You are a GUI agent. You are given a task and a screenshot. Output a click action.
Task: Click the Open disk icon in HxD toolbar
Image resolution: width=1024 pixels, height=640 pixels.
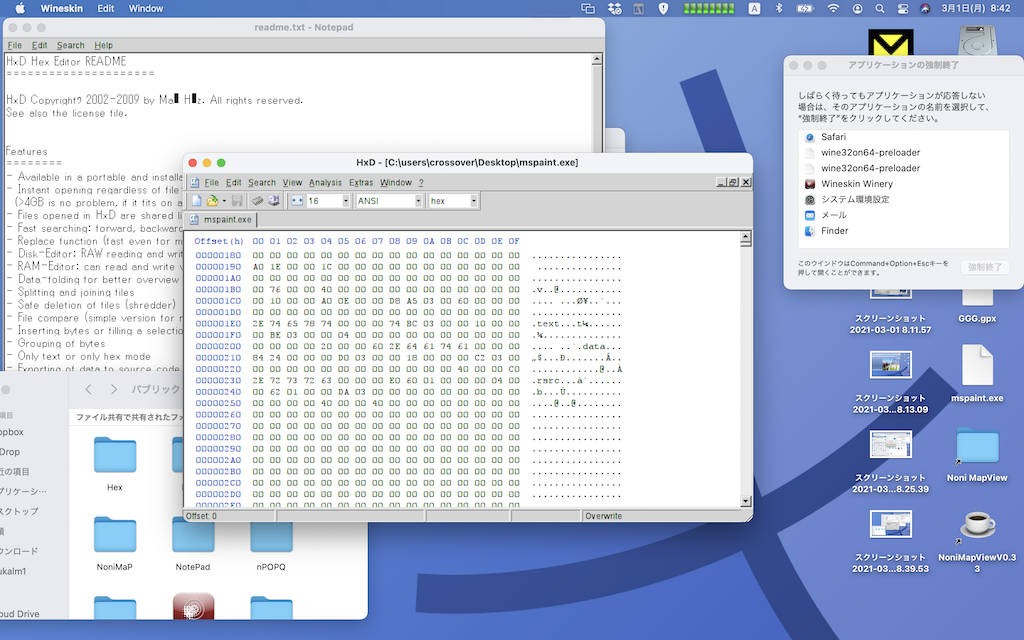point(273,201)
